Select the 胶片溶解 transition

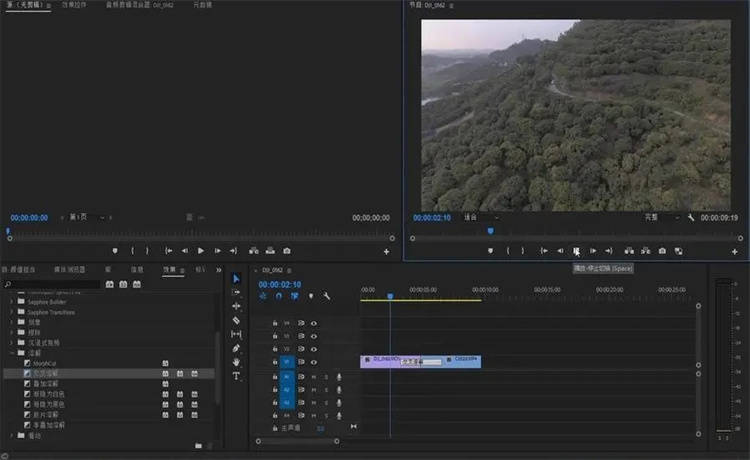[x=45, y=415]
